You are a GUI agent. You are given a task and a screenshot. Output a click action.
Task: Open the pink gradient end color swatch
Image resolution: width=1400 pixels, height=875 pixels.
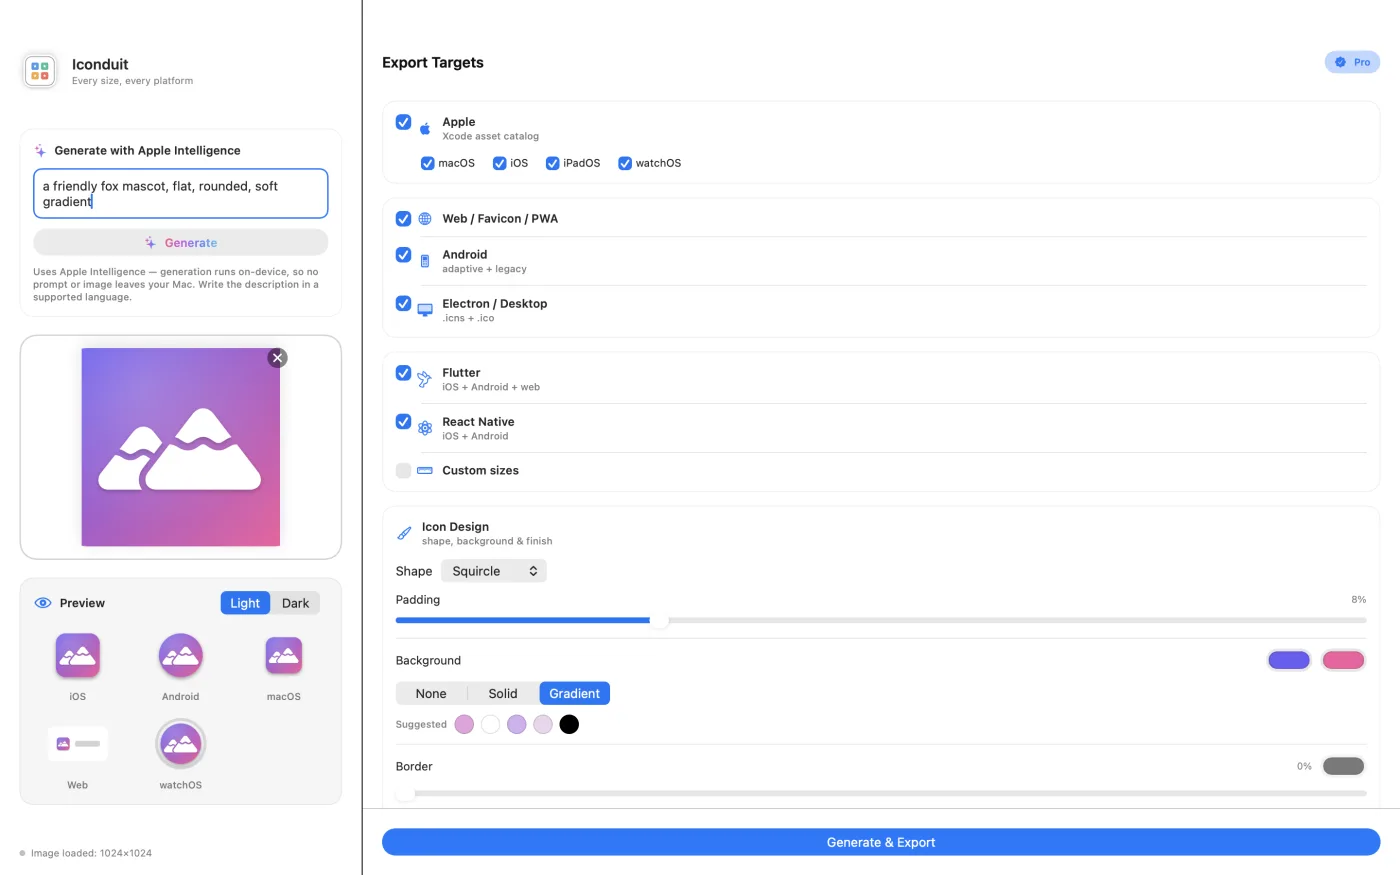1343,660
